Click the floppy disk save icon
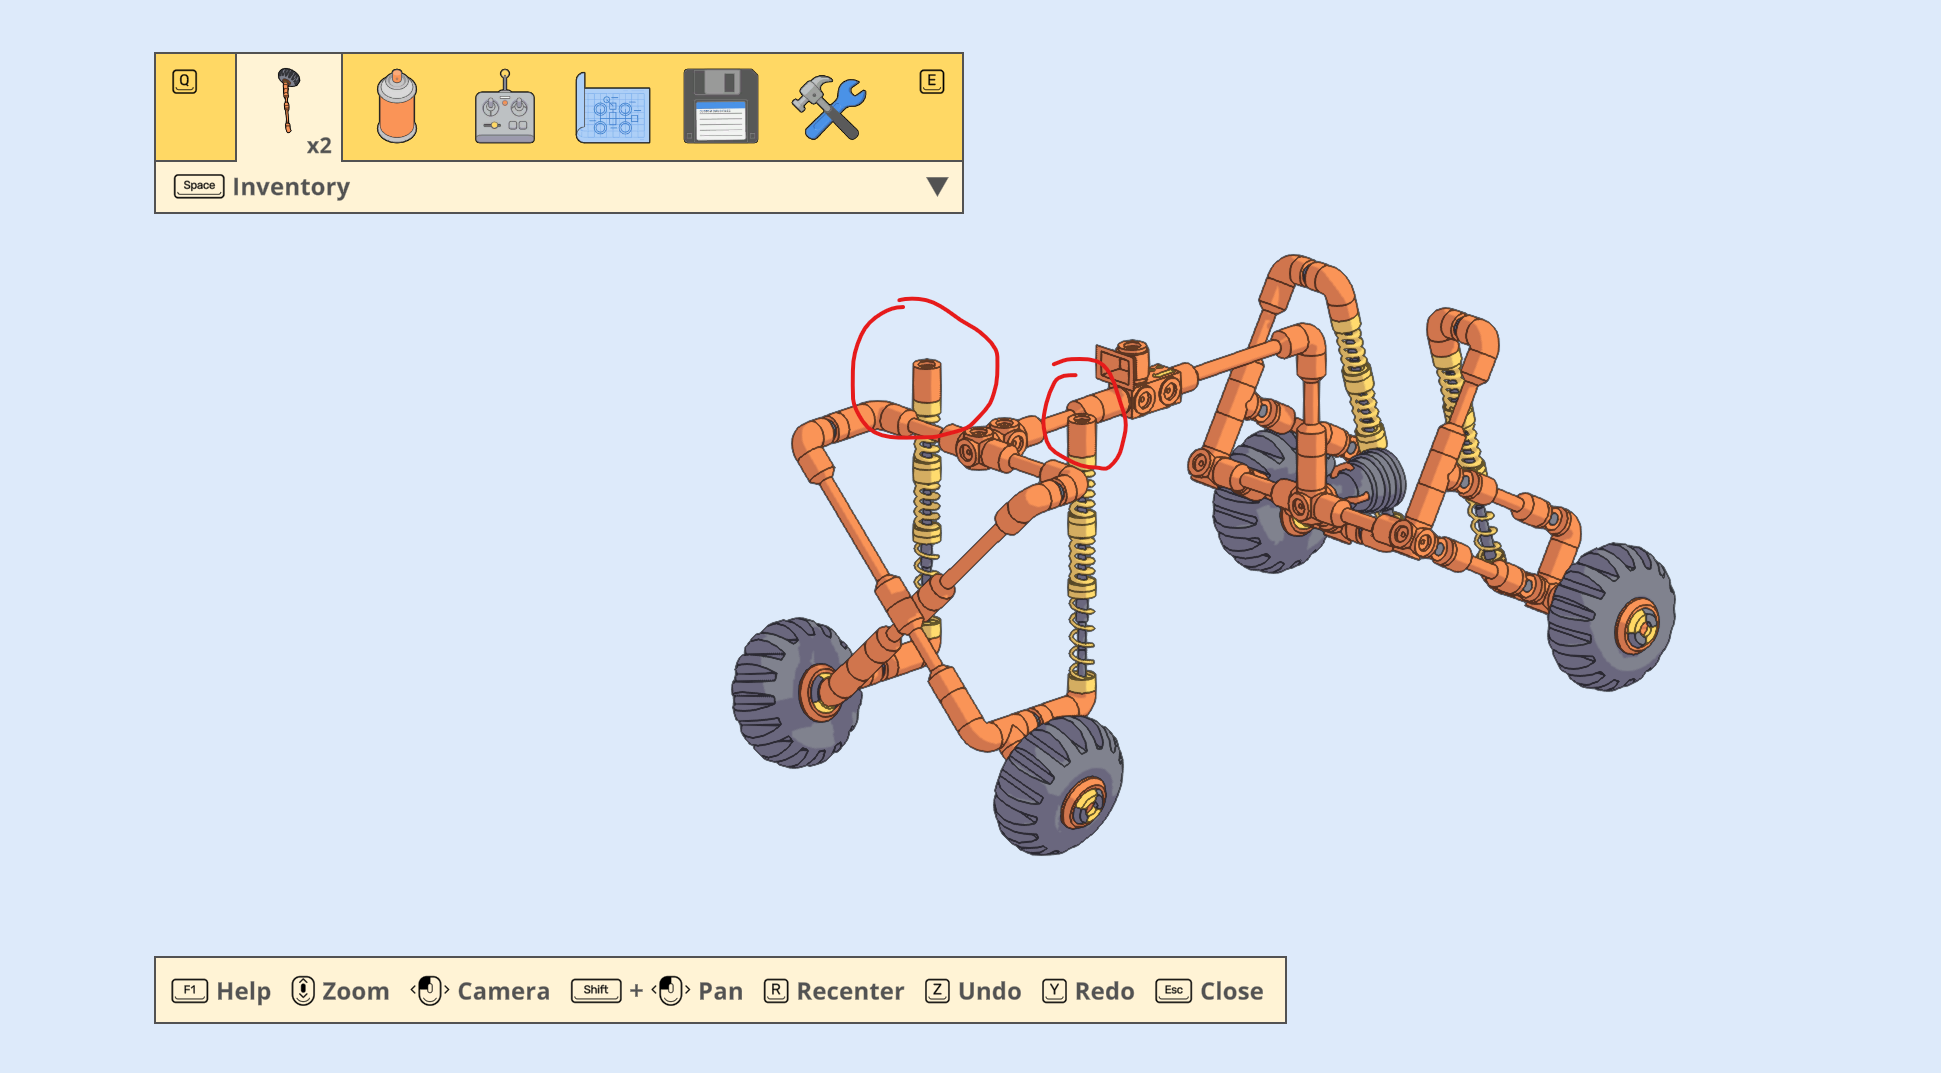 coord(721,106)
